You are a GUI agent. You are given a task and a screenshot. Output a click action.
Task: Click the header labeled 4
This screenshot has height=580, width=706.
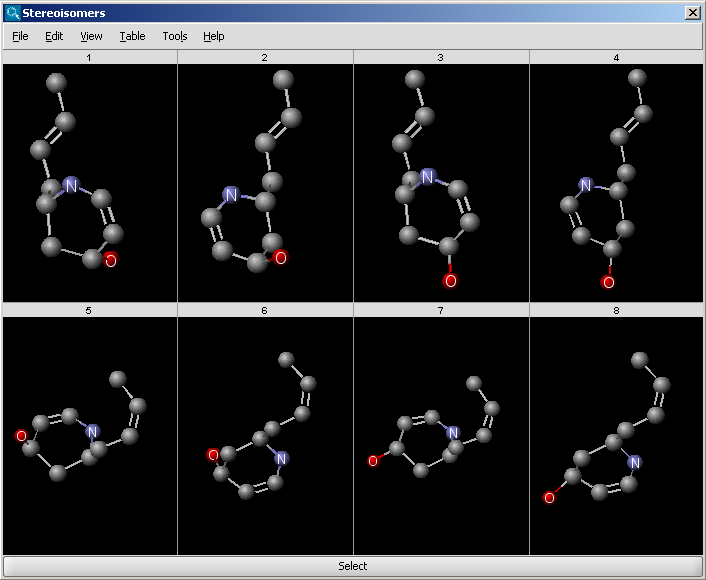point(616,57)
